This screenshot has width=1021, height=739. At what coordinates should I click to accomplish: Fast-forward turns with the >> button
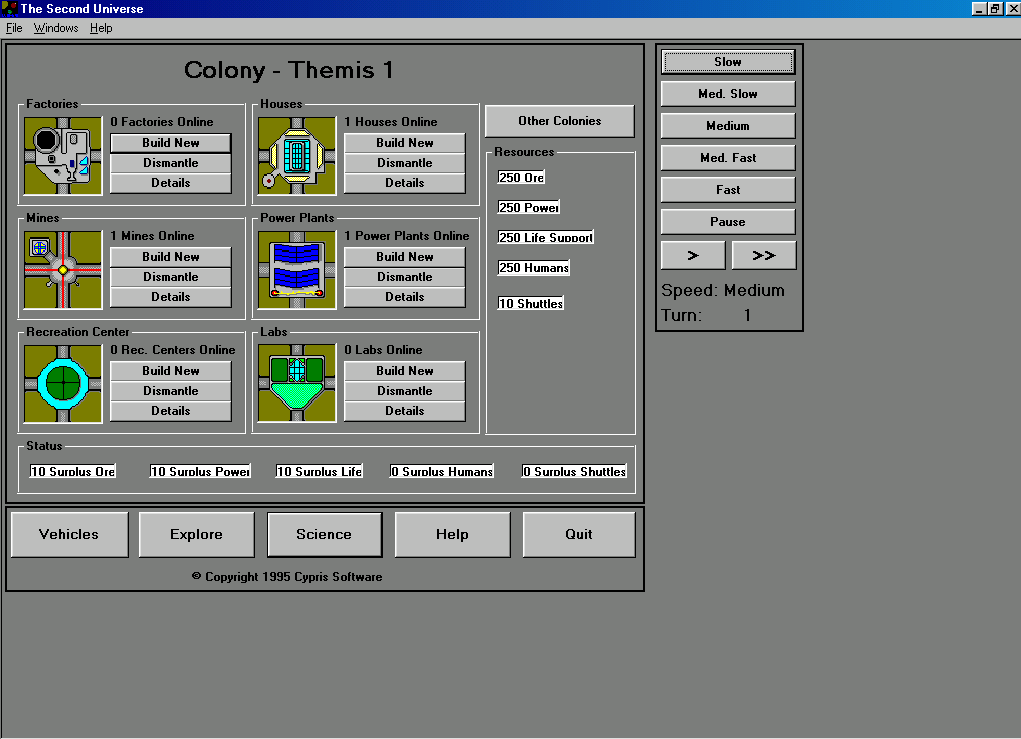click(x=764, y=255)
